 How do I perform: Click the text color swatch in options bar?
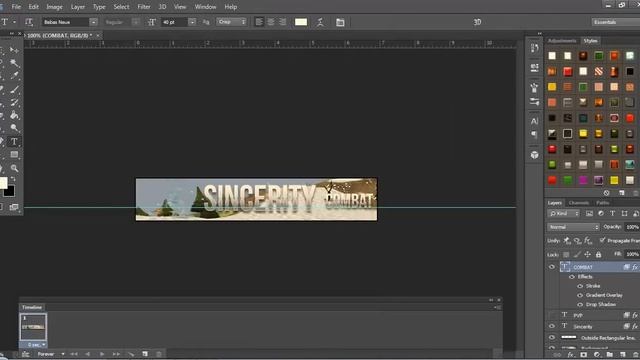pos(301,22)
